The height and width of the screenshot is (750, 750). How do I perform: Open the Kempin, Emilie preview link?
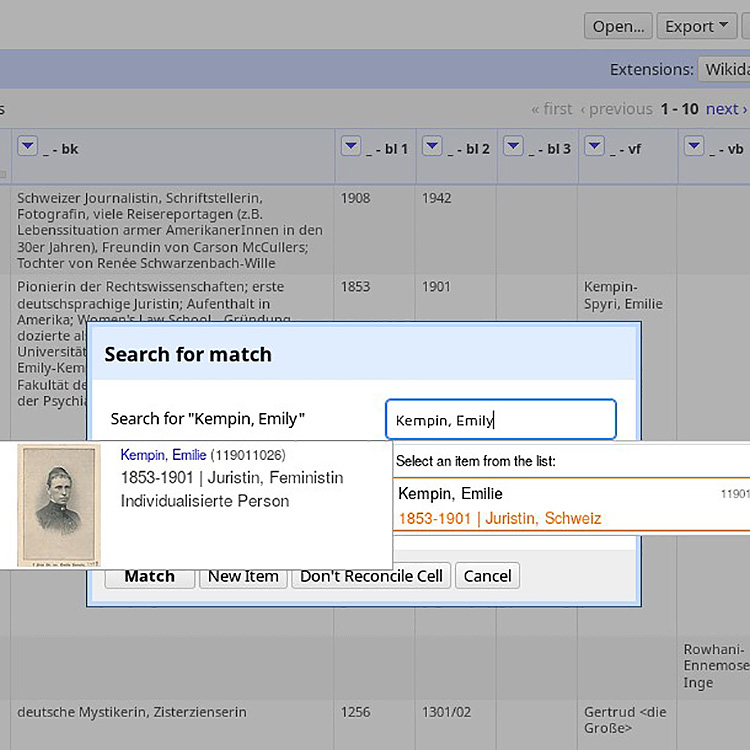coord(163,455)
